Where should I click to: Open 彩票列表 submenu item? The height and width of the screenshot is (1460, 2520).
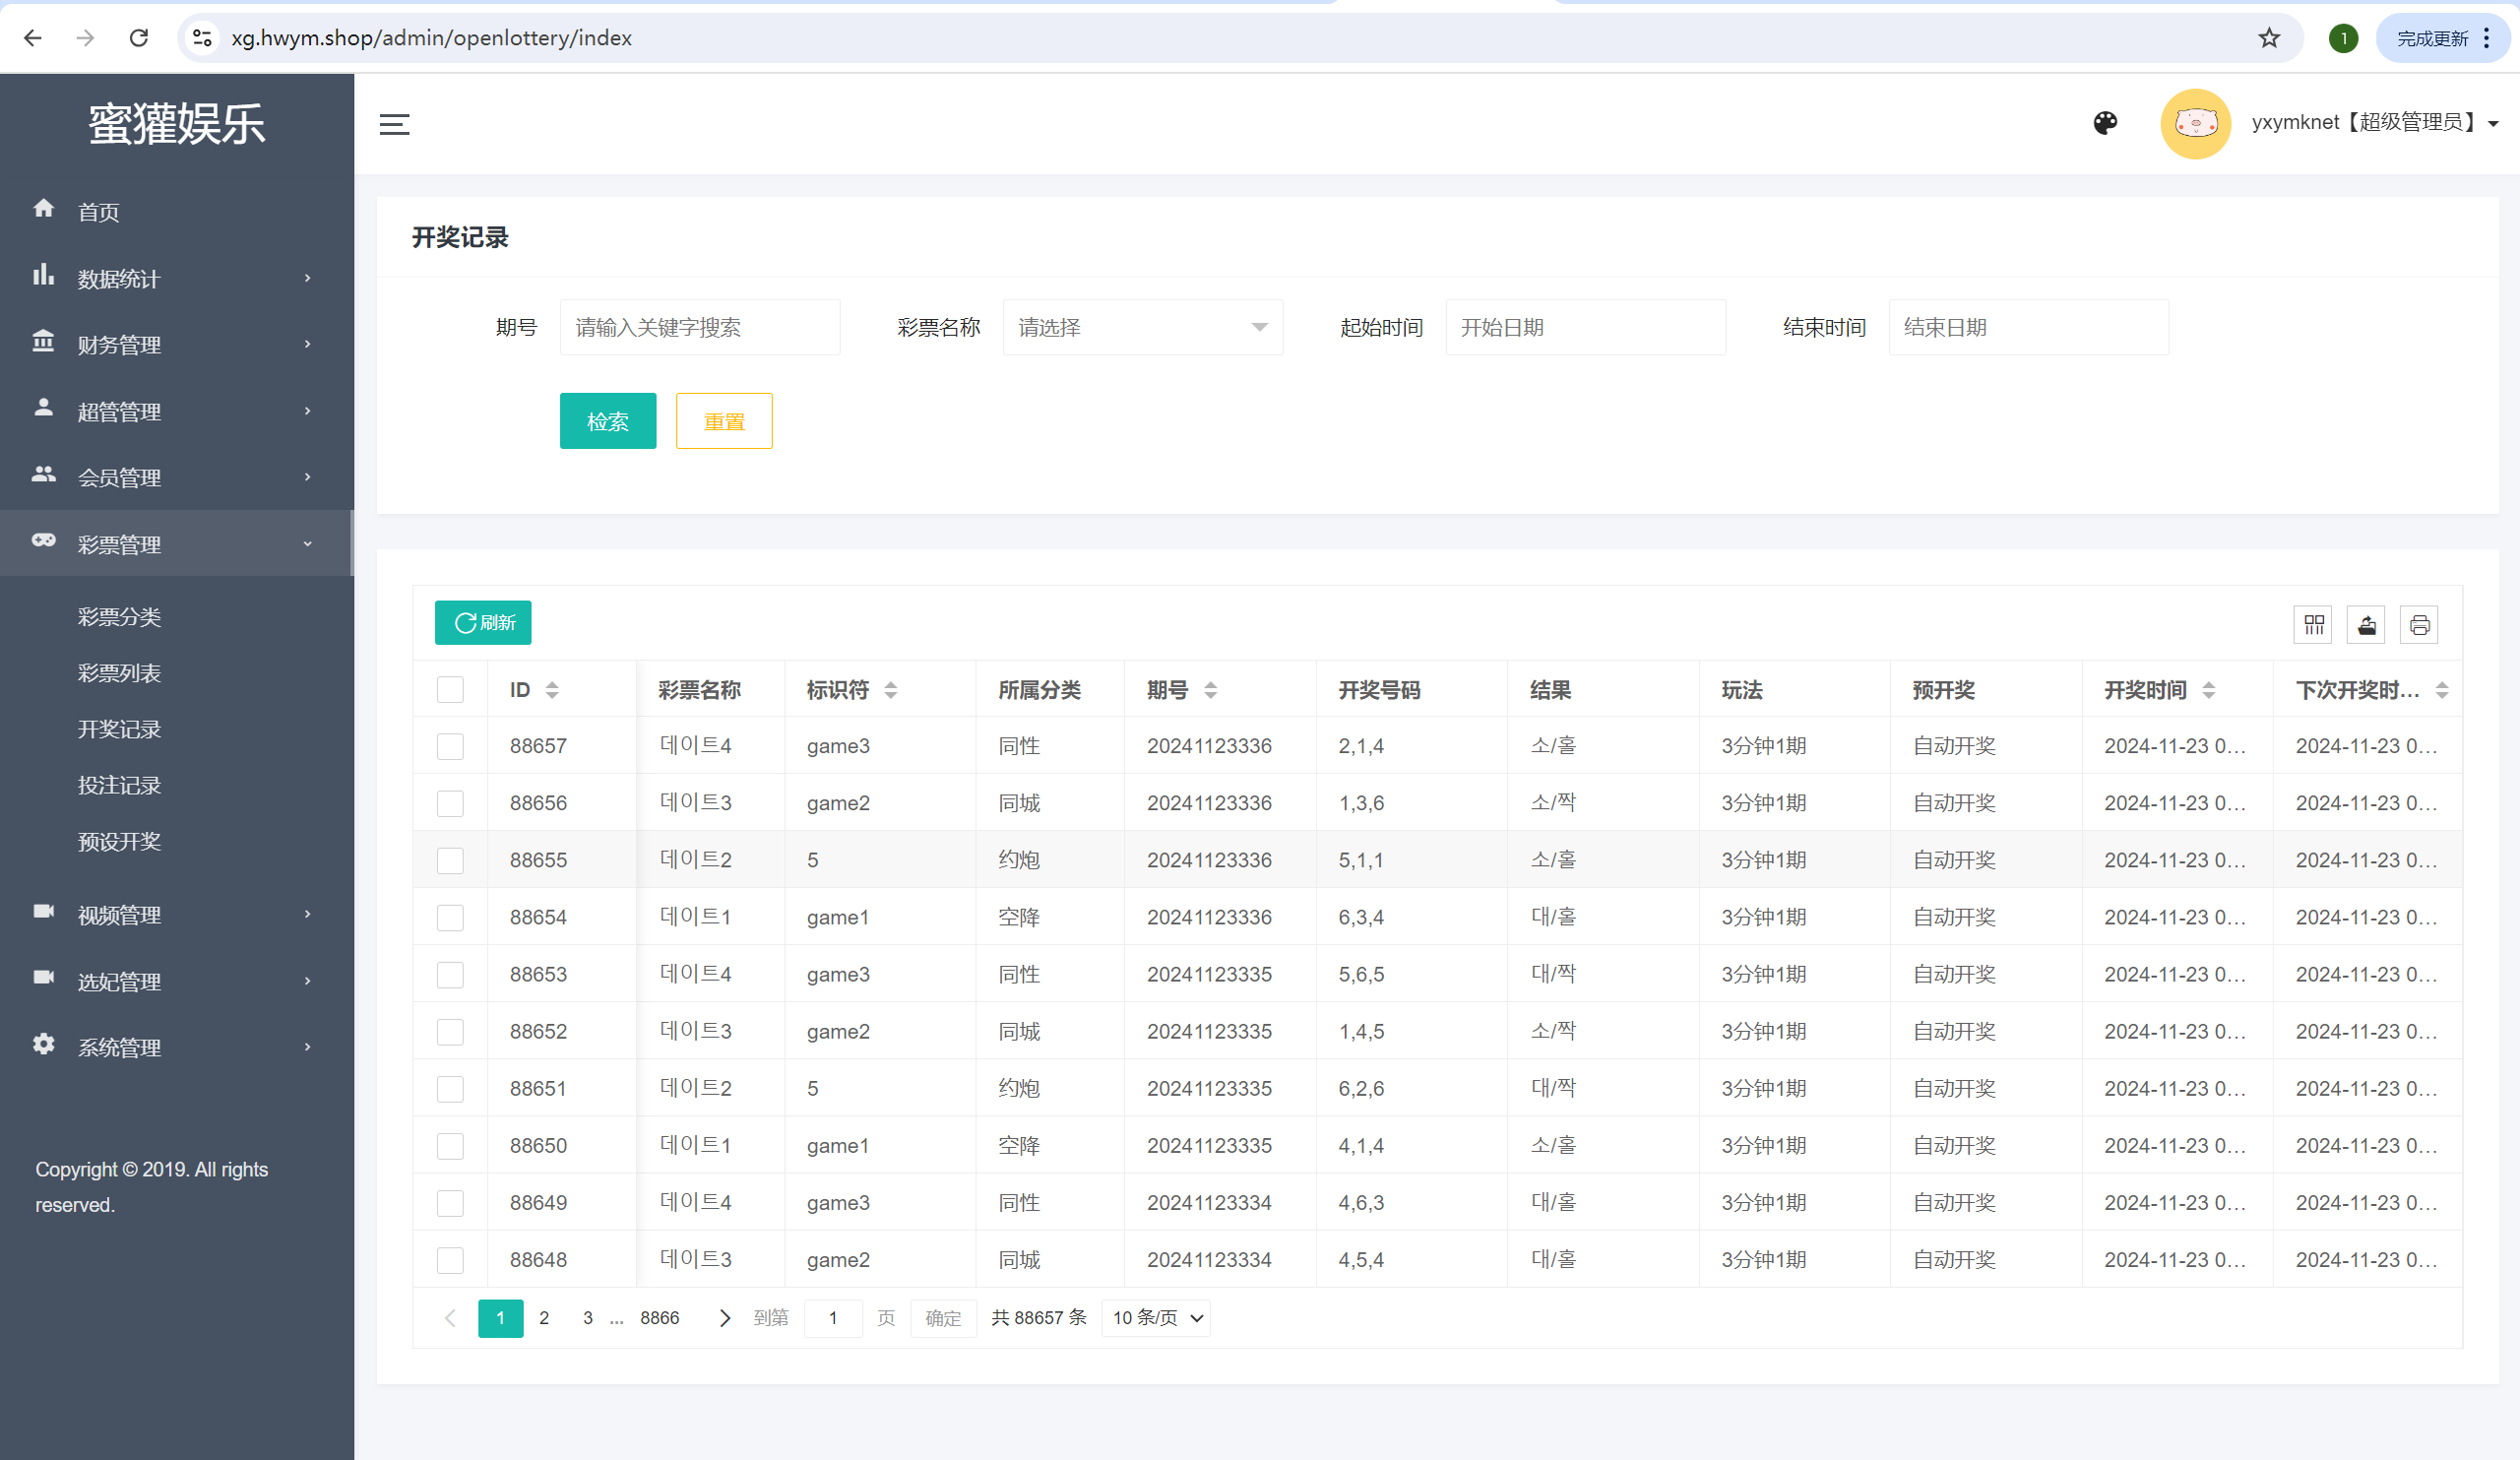tap(119, 672)
